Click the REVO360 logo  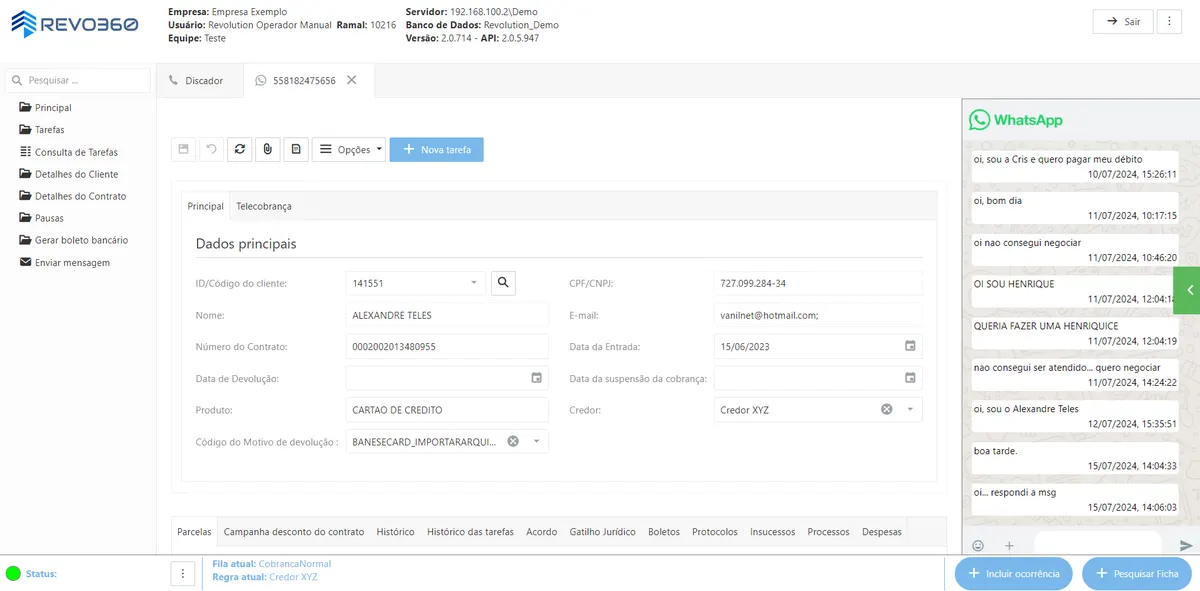[74, 23]
